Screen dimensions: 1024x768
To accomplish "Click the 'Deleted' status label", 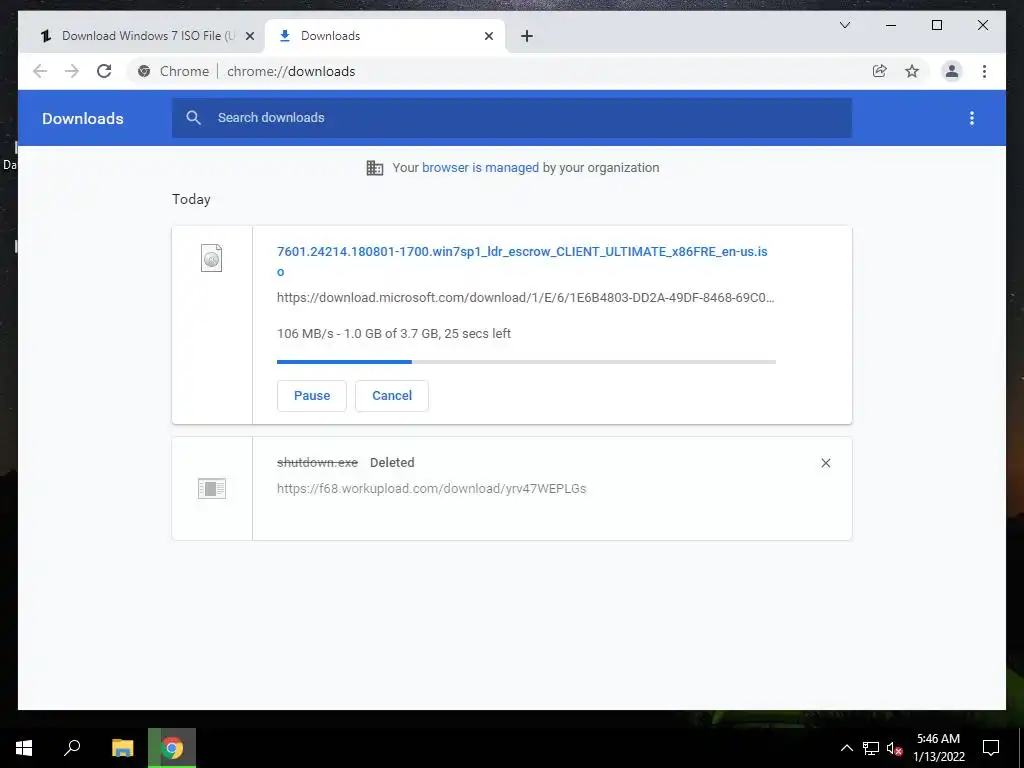I will [392, 462].
